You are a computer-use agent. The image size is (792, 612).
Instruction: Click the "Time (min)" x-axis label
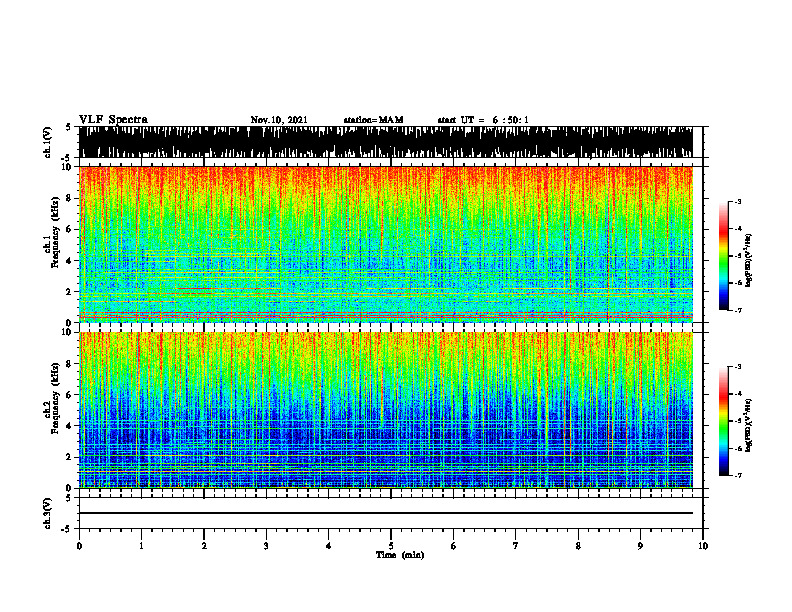pos(400,554)
